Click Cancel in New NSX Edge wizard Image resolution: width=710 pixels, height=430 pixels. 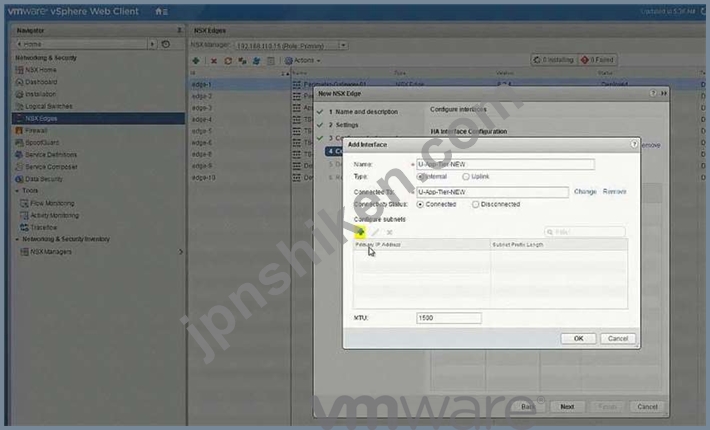[647, 407]
